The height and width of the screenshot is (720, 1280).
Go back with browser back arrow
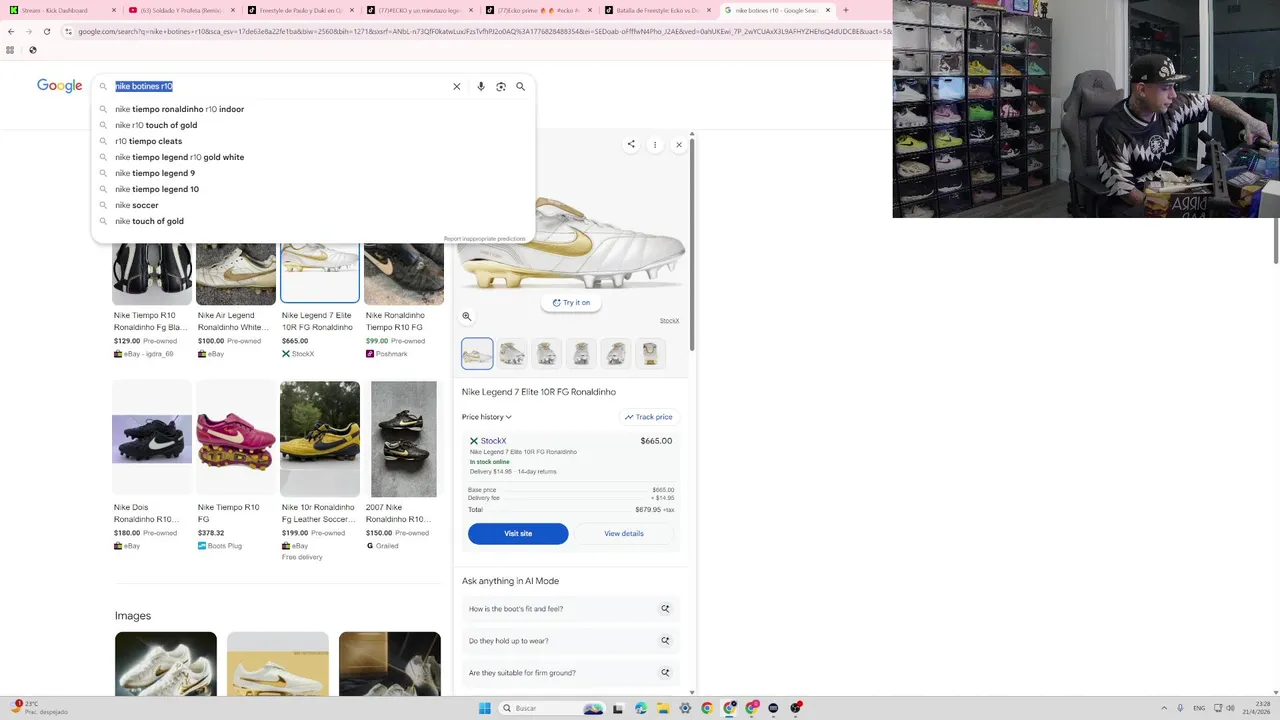[x=11, y=31]
